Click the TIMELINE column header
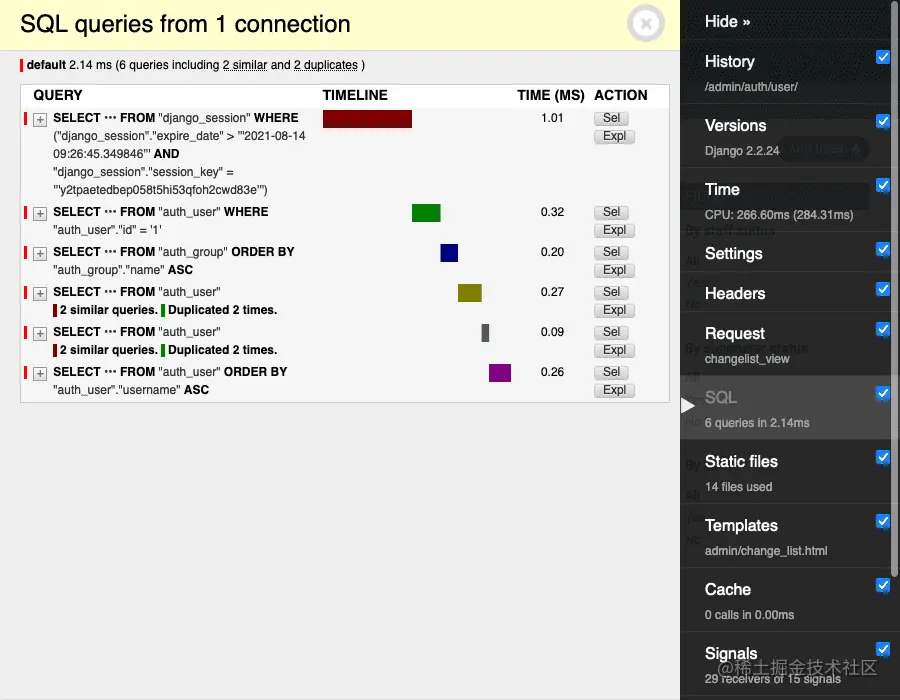Image resolution: width=900 pixels, height=700 pixels. point(355,95)
